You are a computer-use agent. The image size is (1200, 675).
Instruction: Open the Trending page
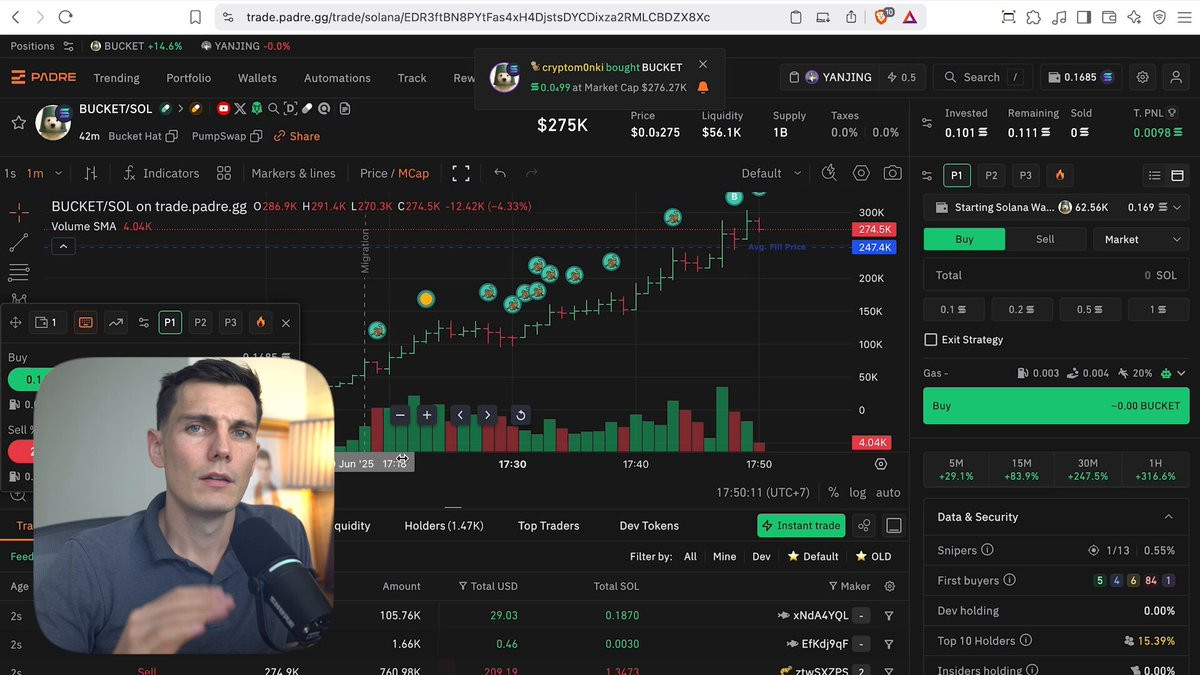click(x=117, y=78)
